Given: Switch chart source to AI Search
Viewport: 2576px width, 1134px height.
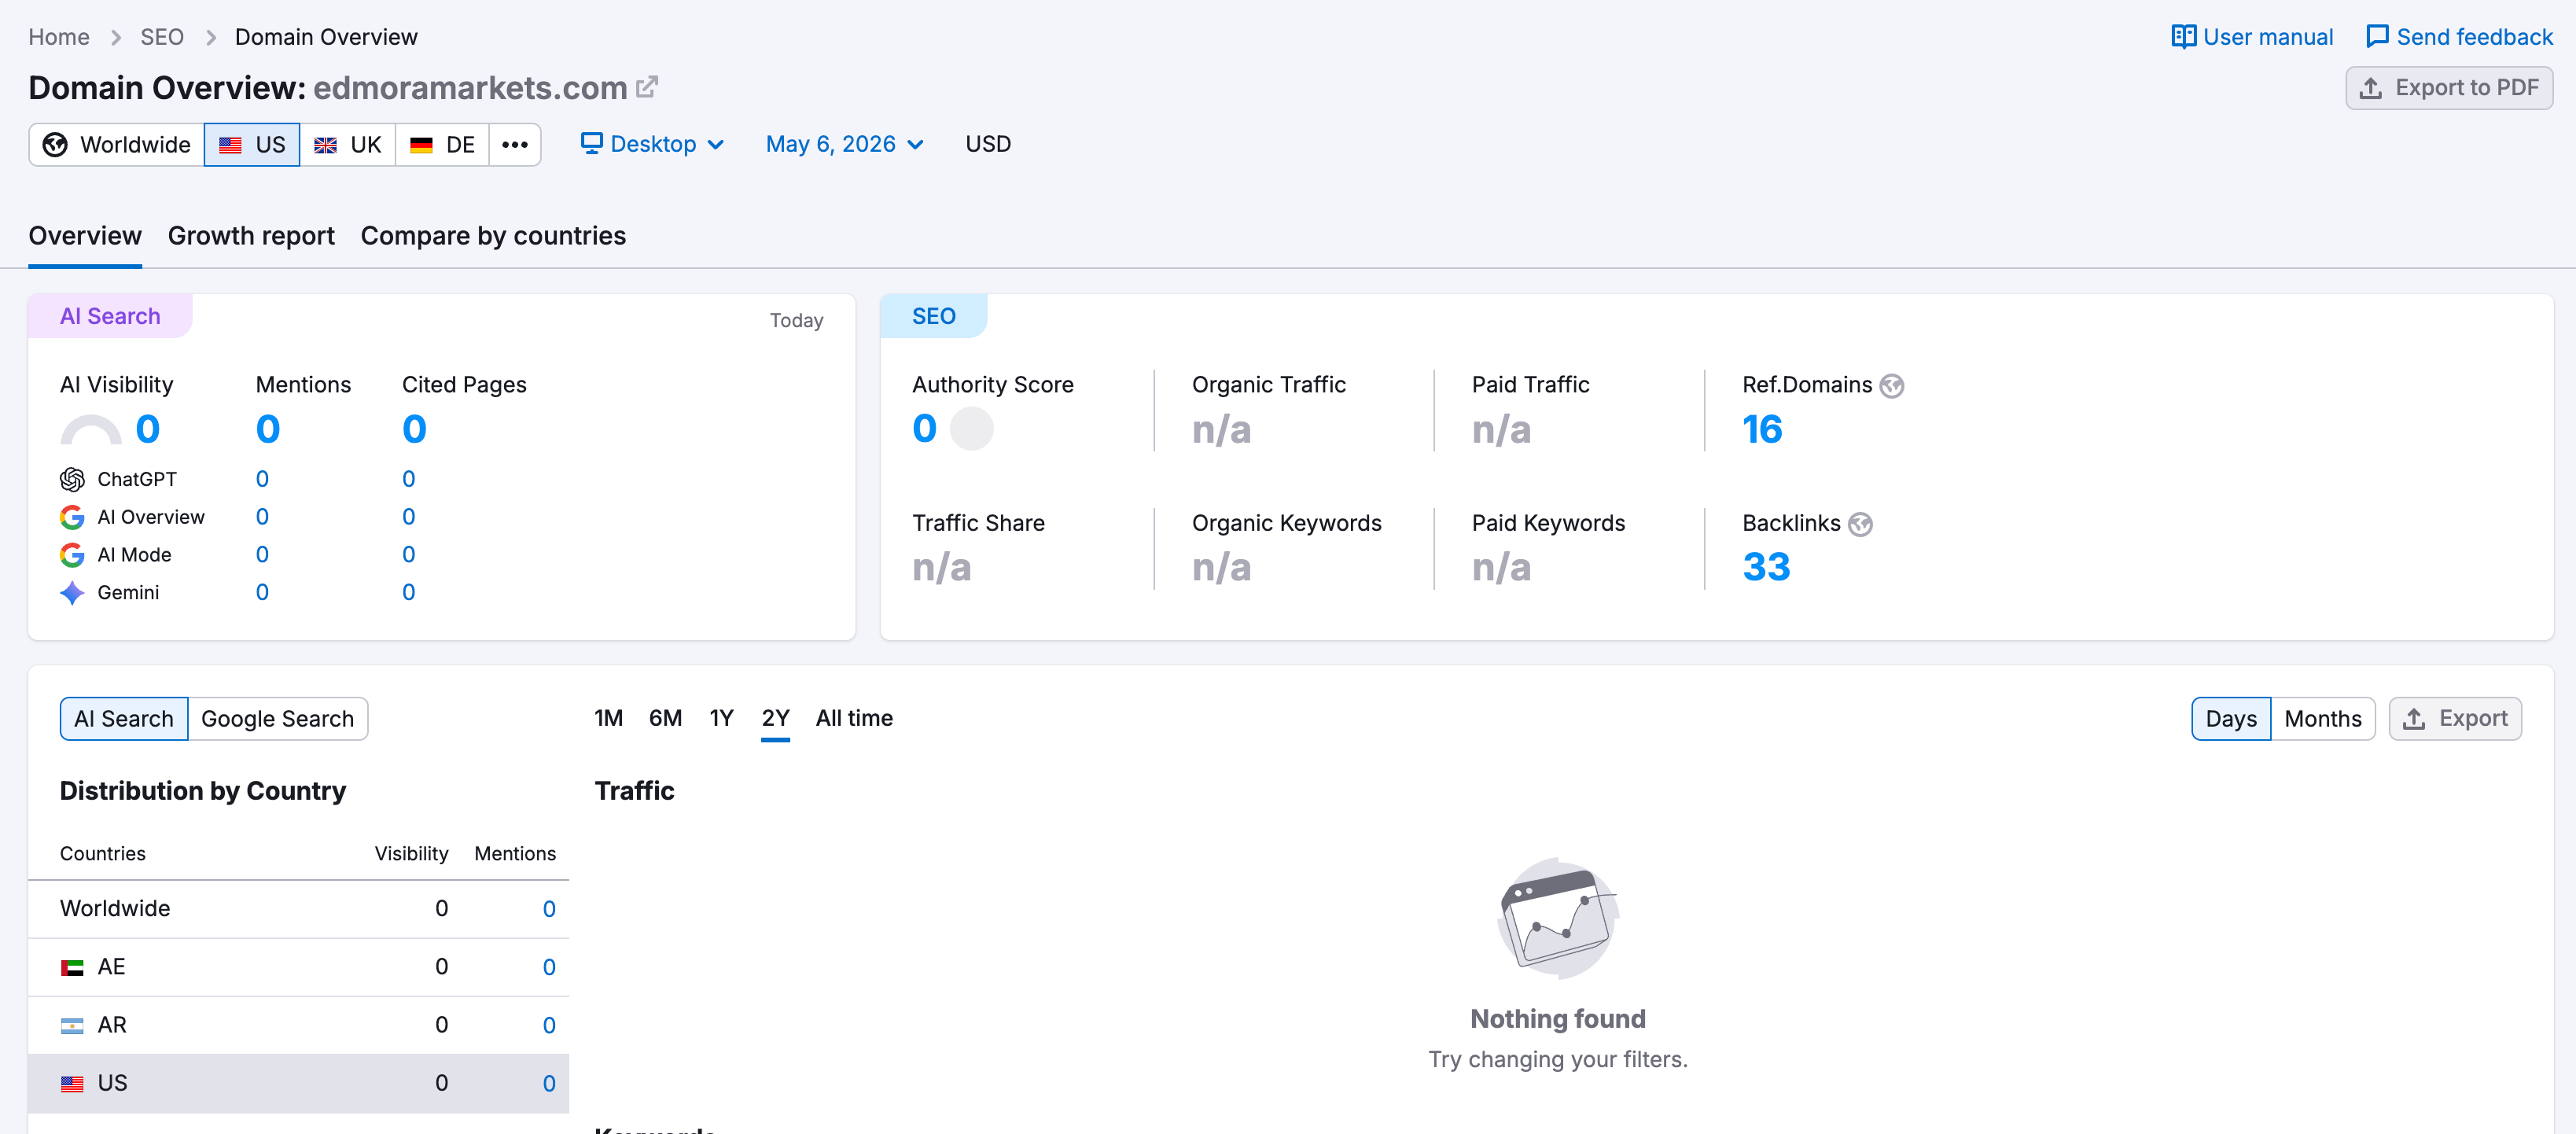Looking at the screenshot, I should coord(124,719).
